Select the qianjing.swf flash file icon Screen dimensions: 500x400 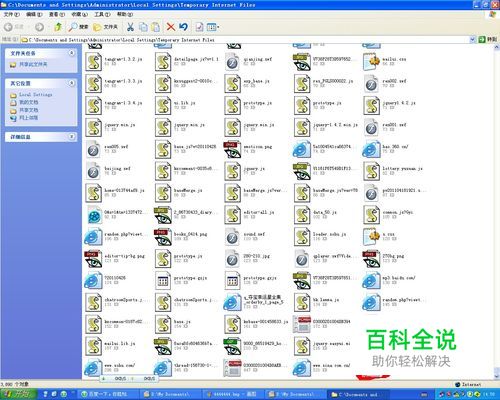tap(232, 62)
